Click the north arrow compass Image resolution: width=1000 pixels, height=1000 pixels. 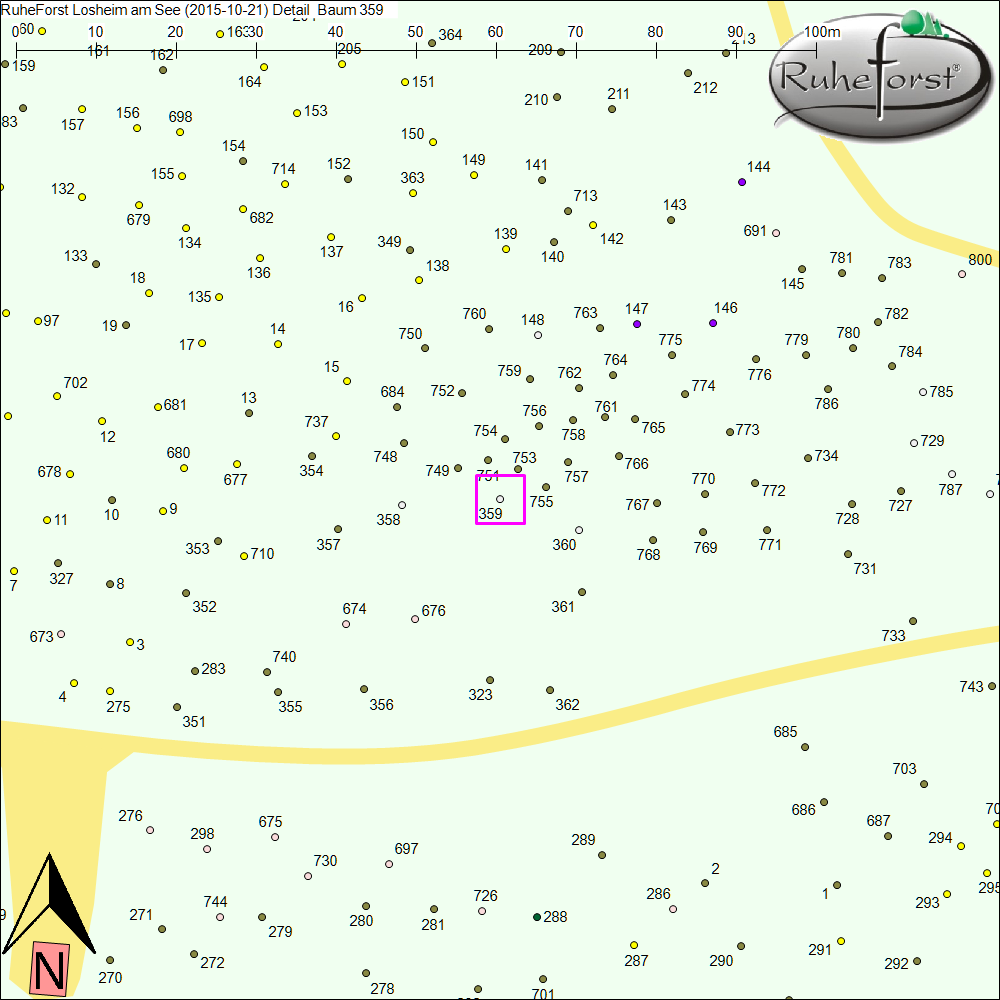48,906
